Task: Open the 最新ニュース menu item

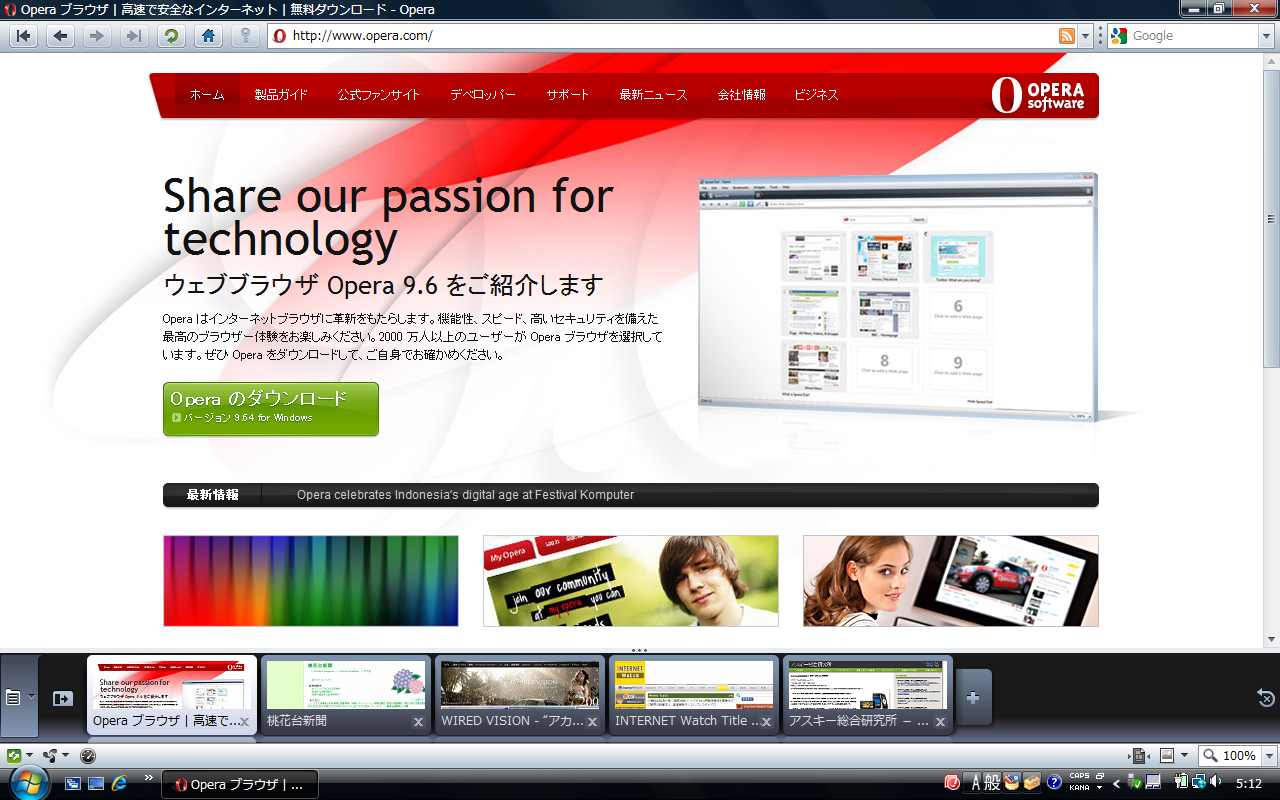Action: click(653, 95)
